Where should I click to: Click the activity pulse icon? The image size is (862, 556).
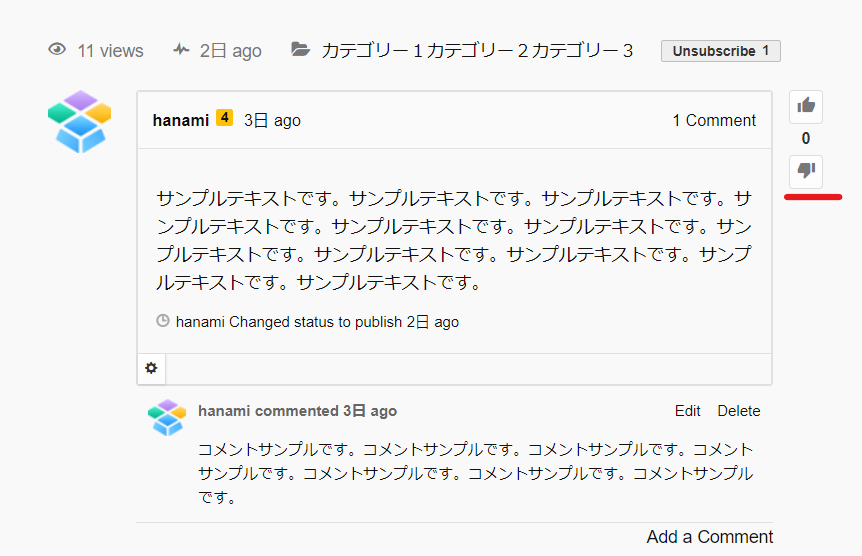180,50
